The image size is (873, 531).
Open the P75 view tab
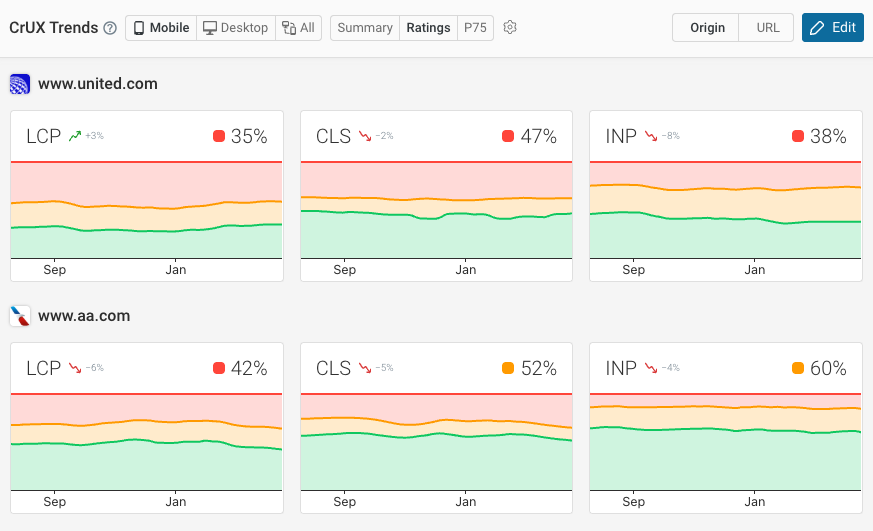475,28
